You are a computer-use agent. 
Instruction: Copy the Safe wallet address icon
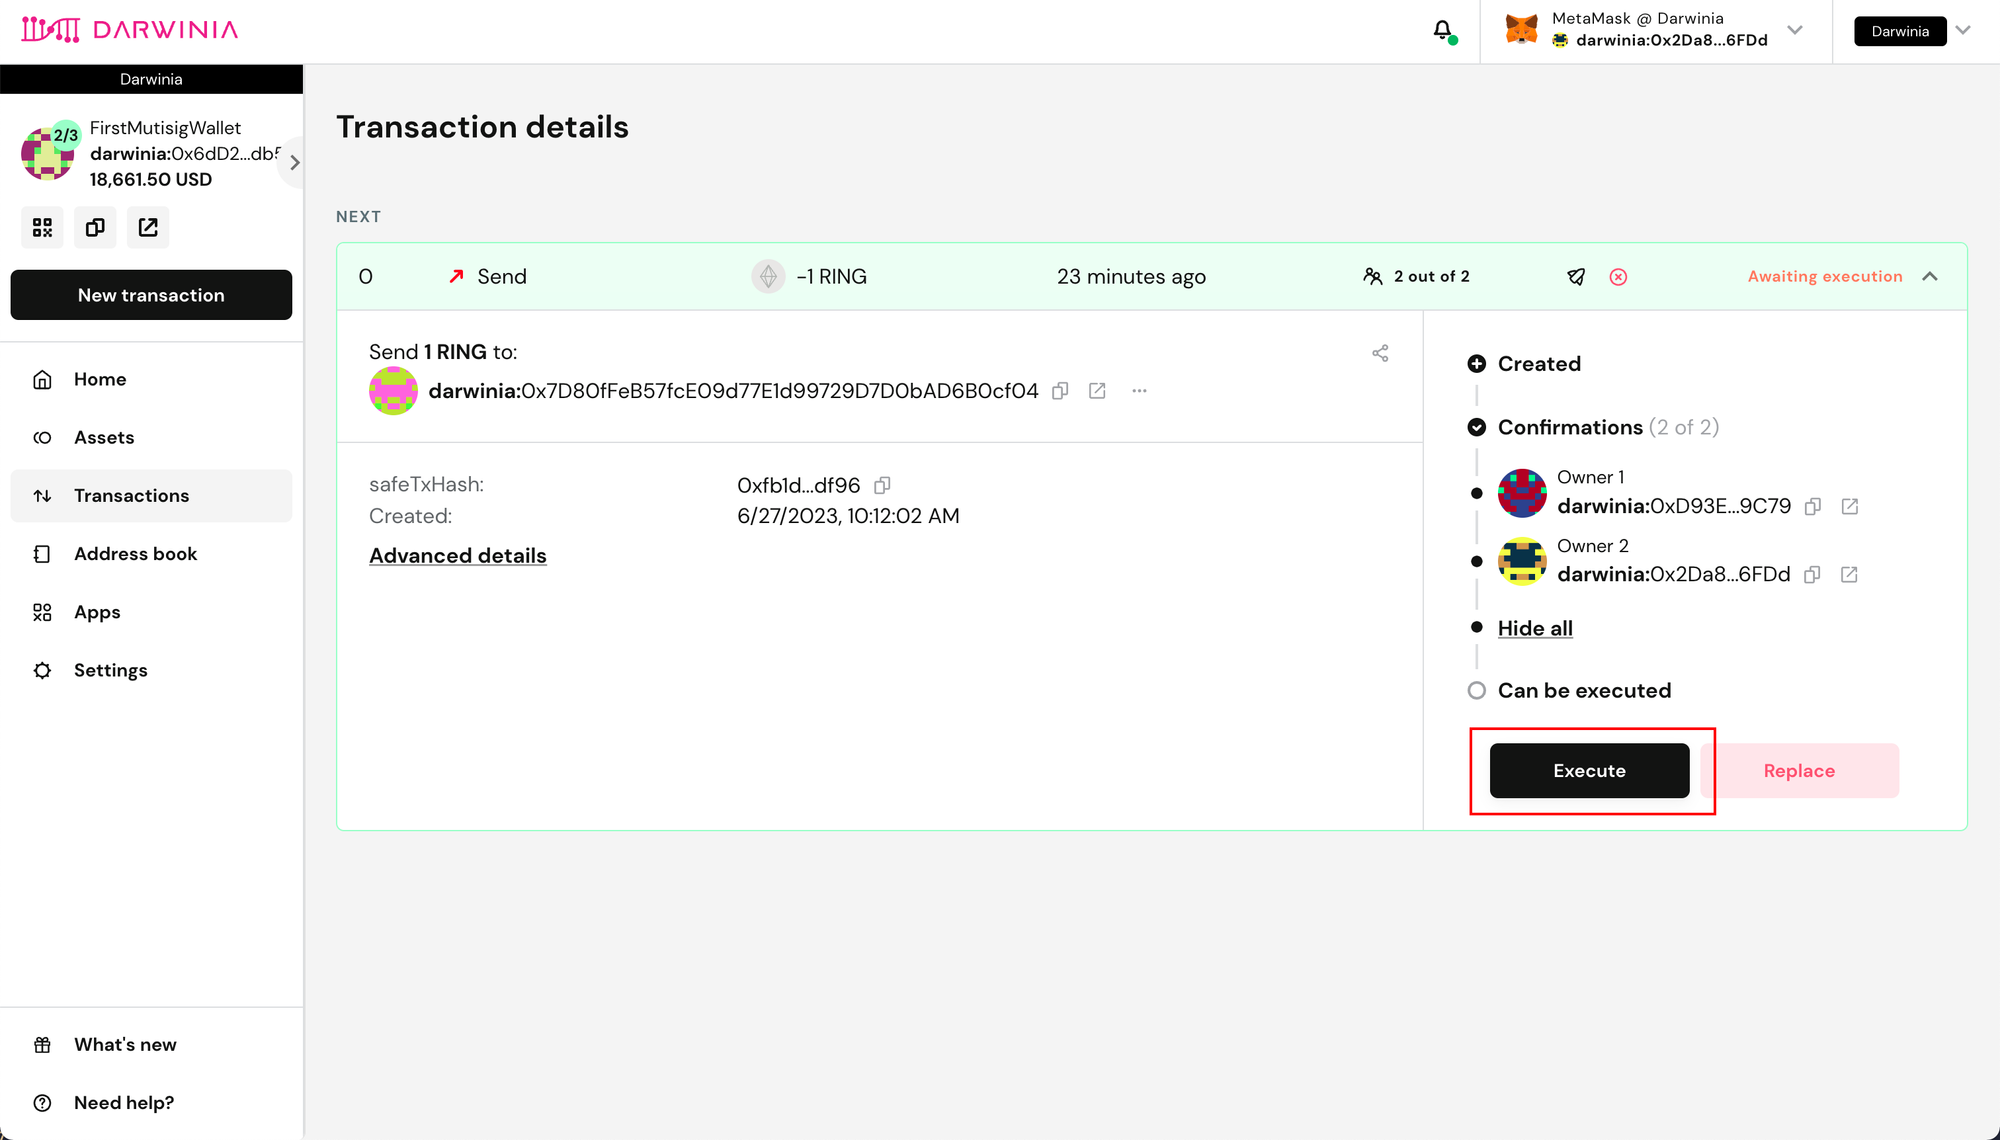[95, 228]
